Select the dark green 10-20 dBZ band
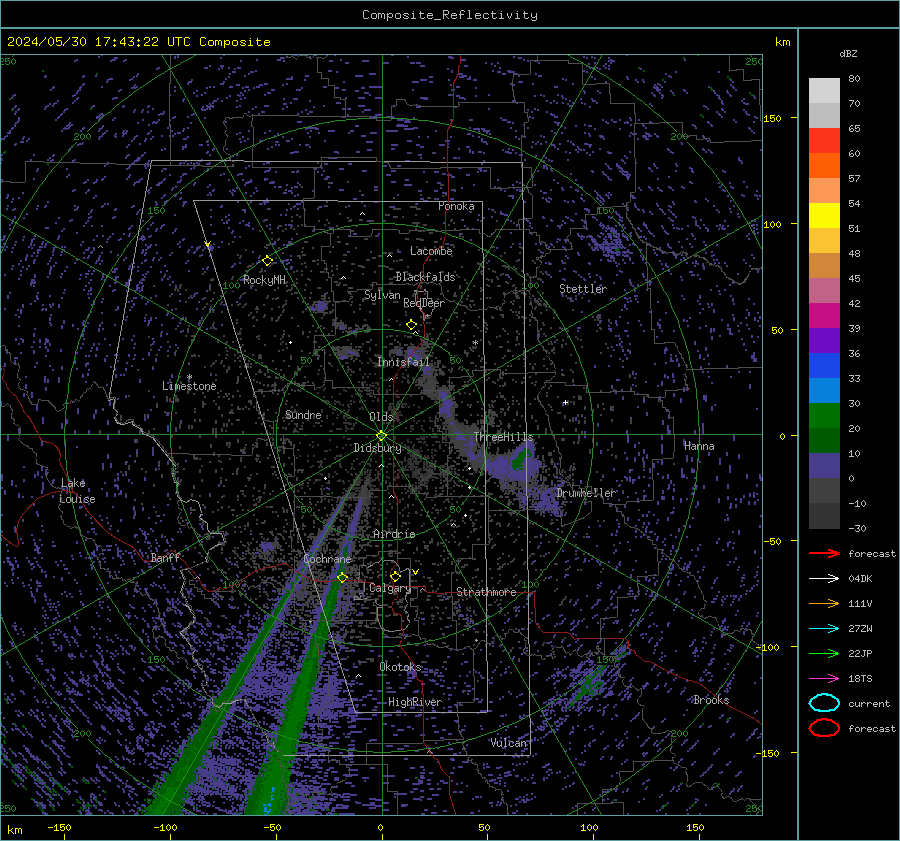 coord(824,440)
